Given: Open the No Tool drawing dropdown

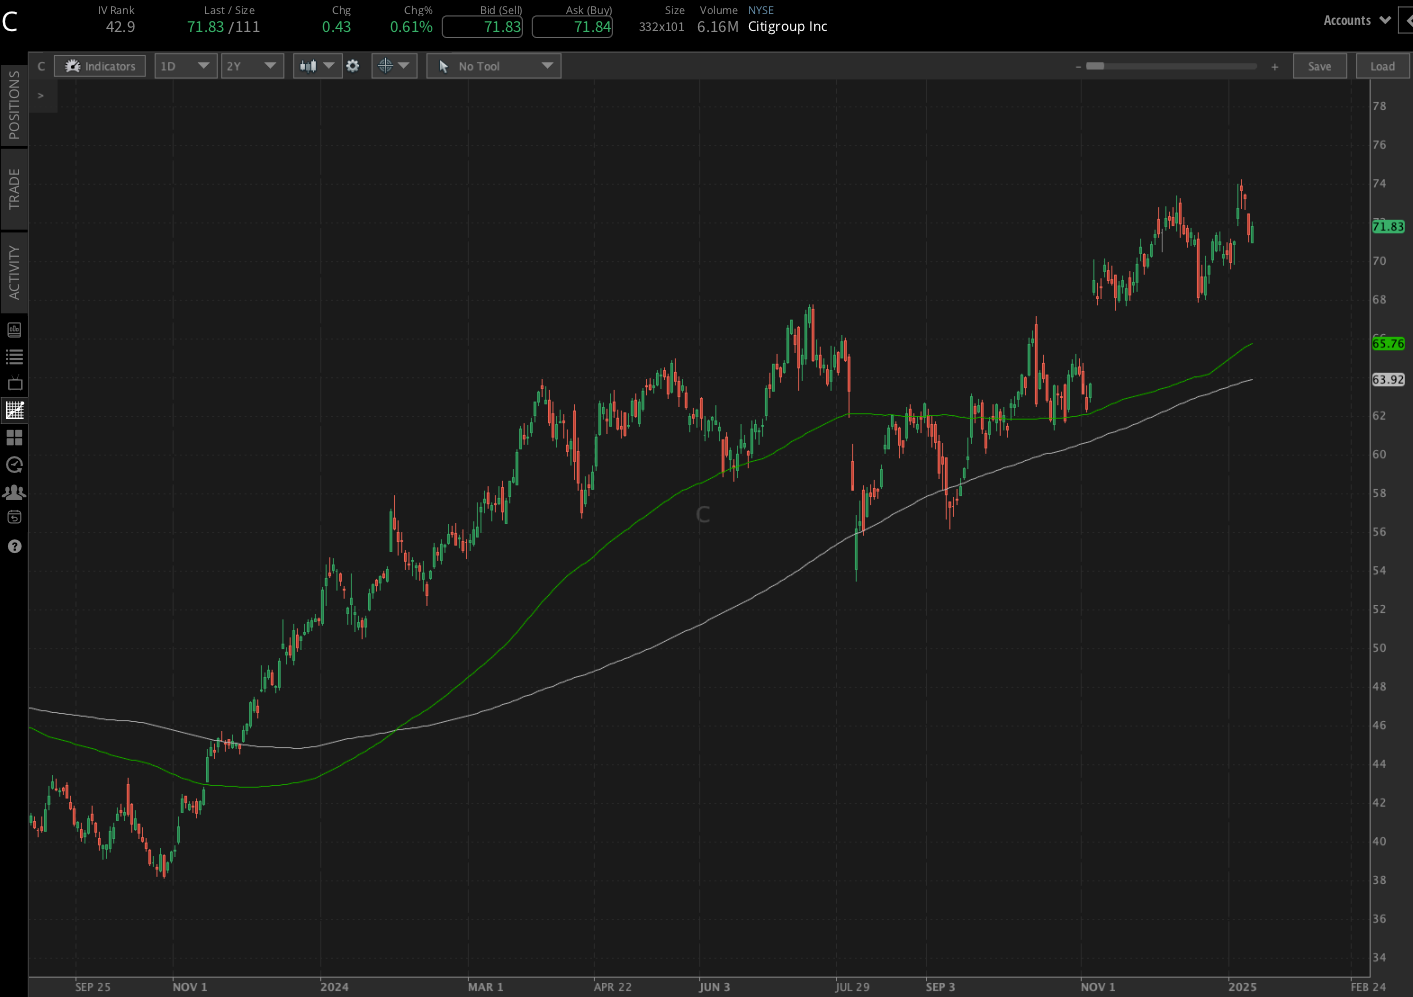Looking at the screenshot, I should [493, 65].
